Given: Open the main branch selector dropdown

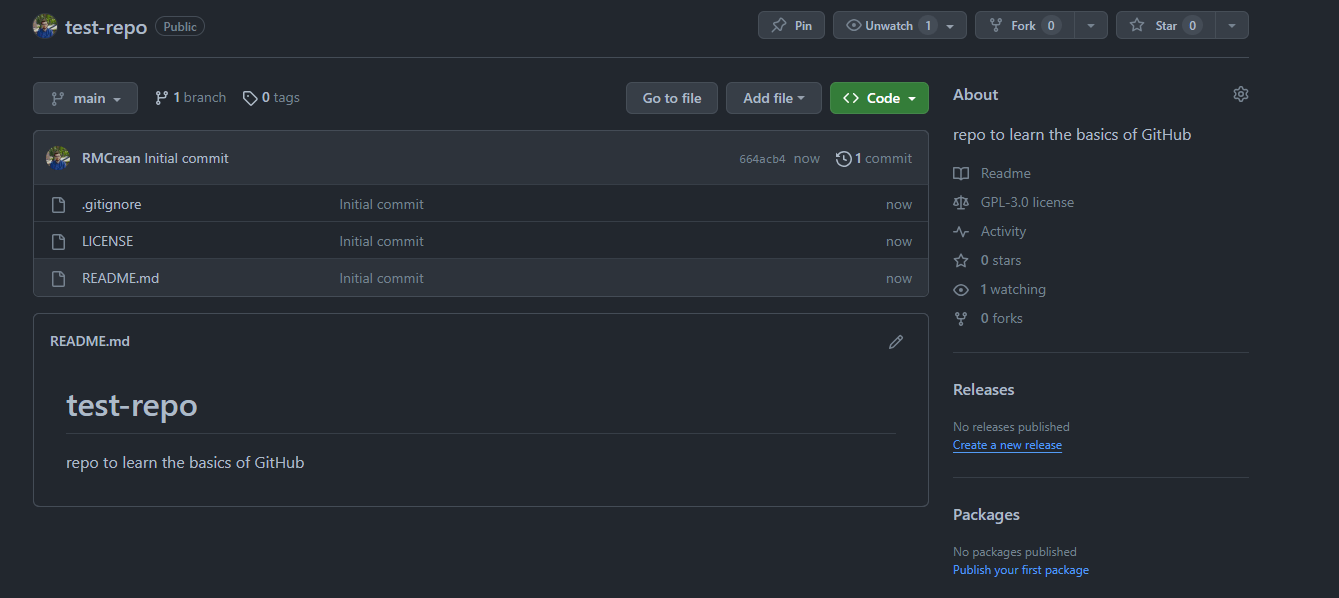Looking at the screenshot, I should tap(85, 98).
